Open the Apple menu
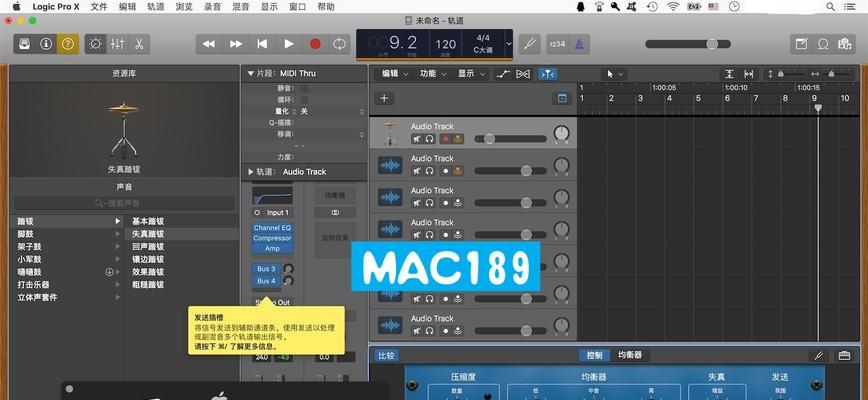Viewport: 868px width, 400px height. pos(16,7)
